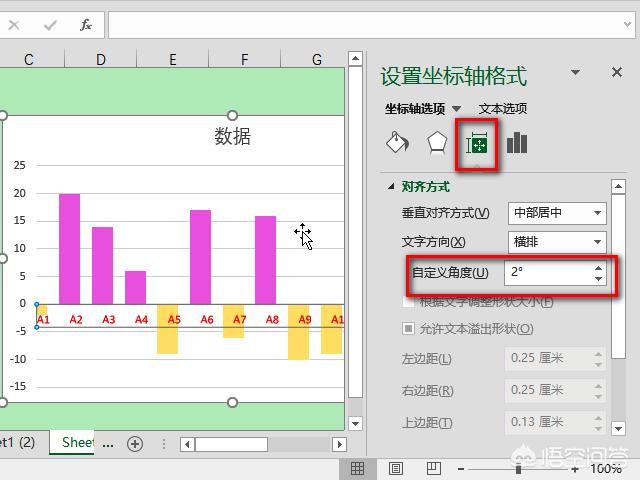Switch to the 文本选项 tab
640x480 pixels.
pos(502,109)
